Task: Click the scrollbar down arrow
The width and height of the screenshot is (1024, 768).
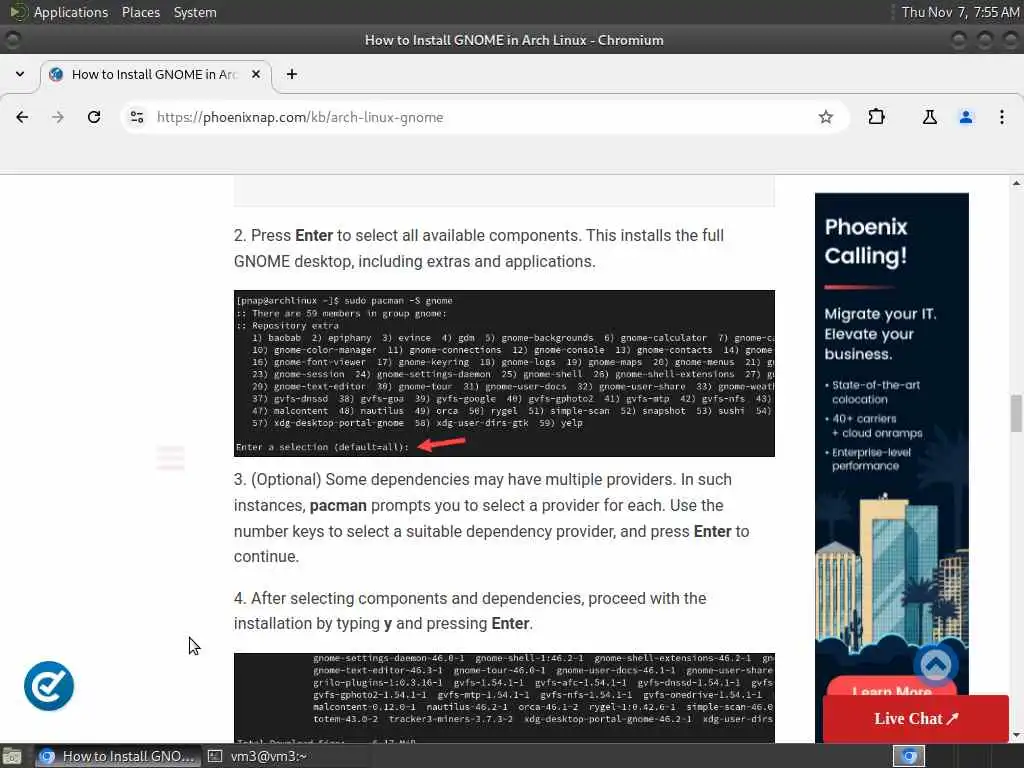Action: 1016,736
